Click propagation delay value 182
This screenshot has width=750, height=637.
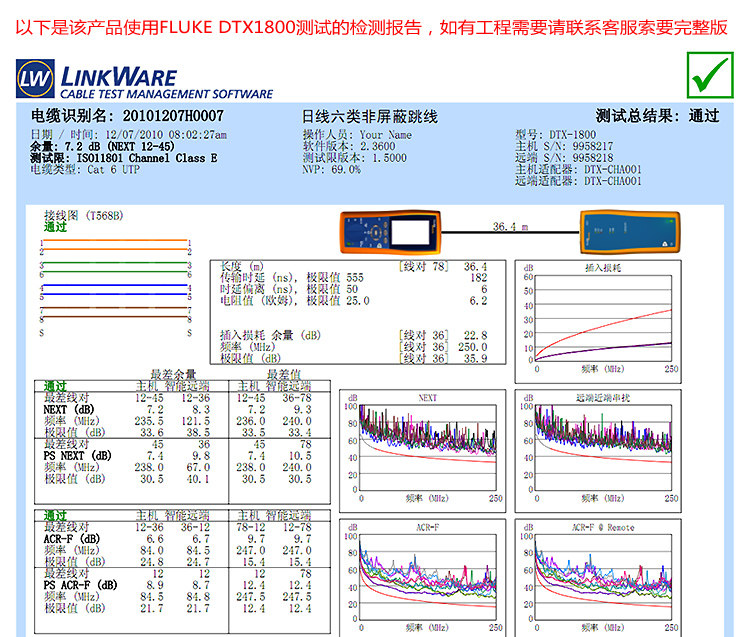click(x=478, y=277)
